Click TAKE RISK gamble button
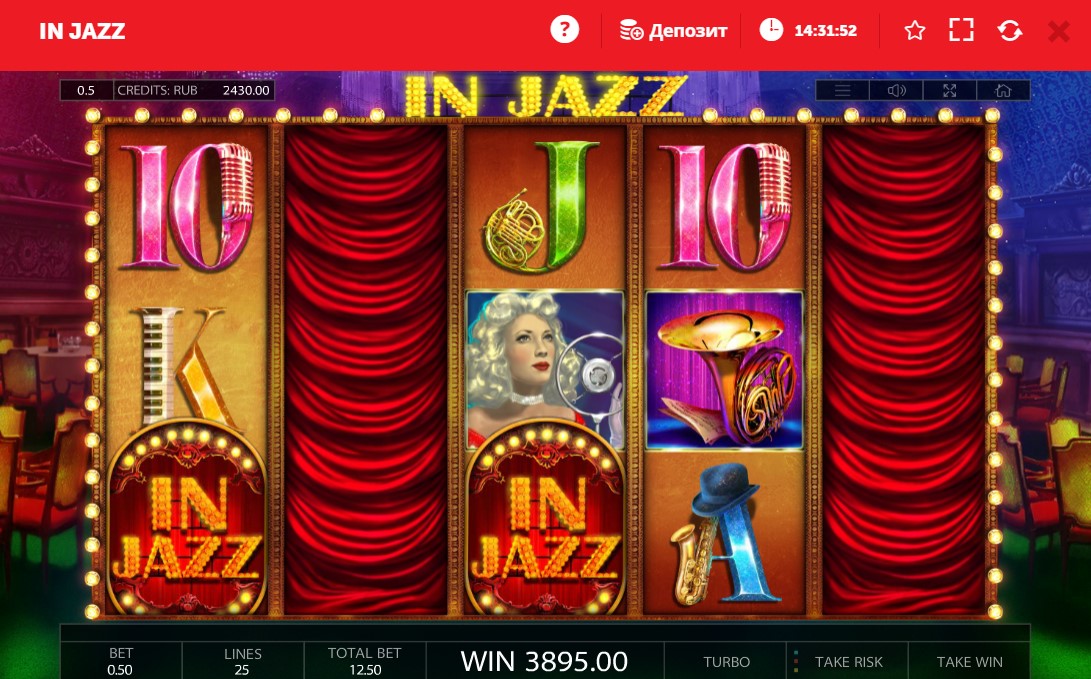The width and height of the screenshot is (1091, 679). (x=848, y=662)
